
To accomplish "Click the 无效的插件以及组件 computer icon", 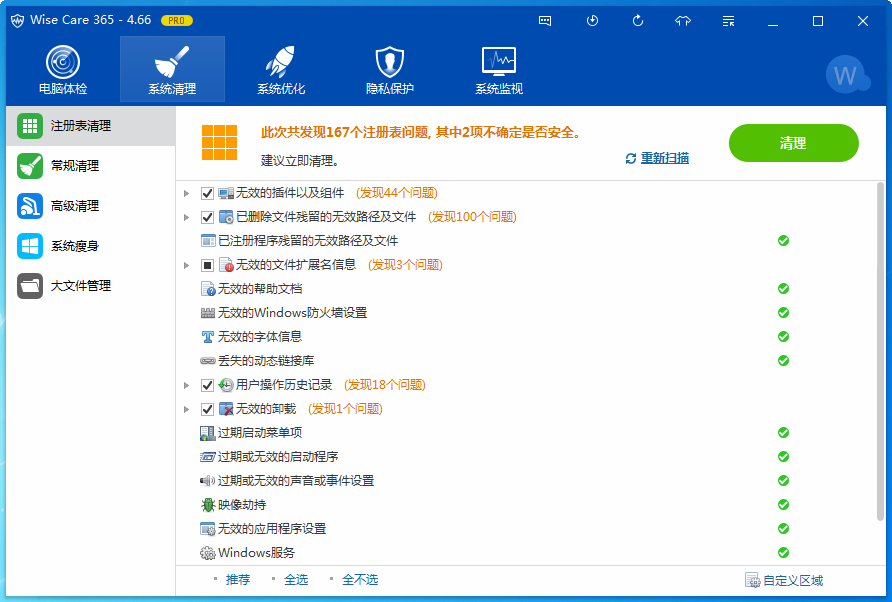I will click(x=226, y=193).
